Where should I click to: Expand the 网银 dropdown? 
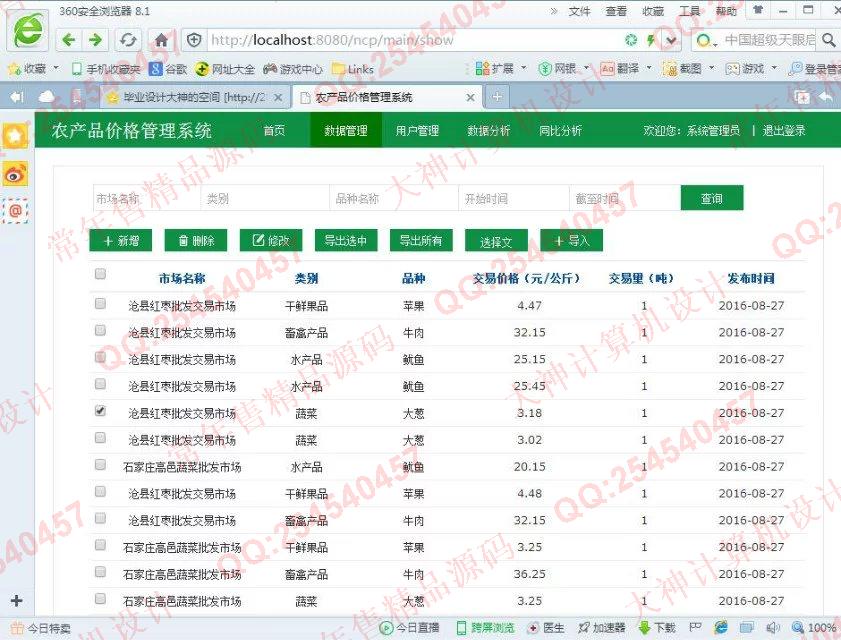pos(586,68)
